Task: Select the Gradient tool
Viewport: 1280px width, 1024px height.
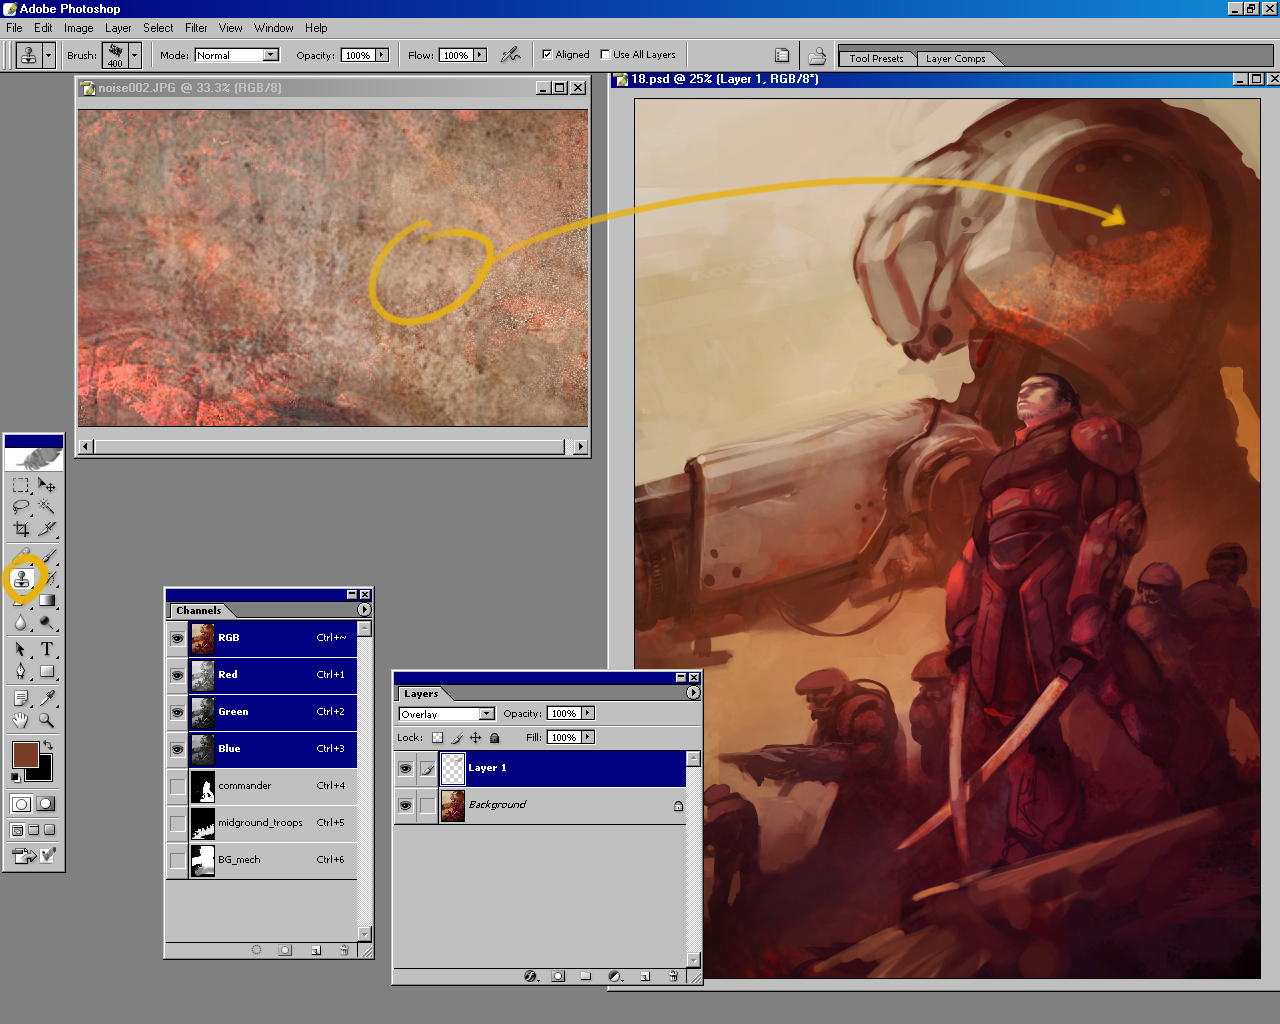Action: pyautogui.click(x=47, y=601)
